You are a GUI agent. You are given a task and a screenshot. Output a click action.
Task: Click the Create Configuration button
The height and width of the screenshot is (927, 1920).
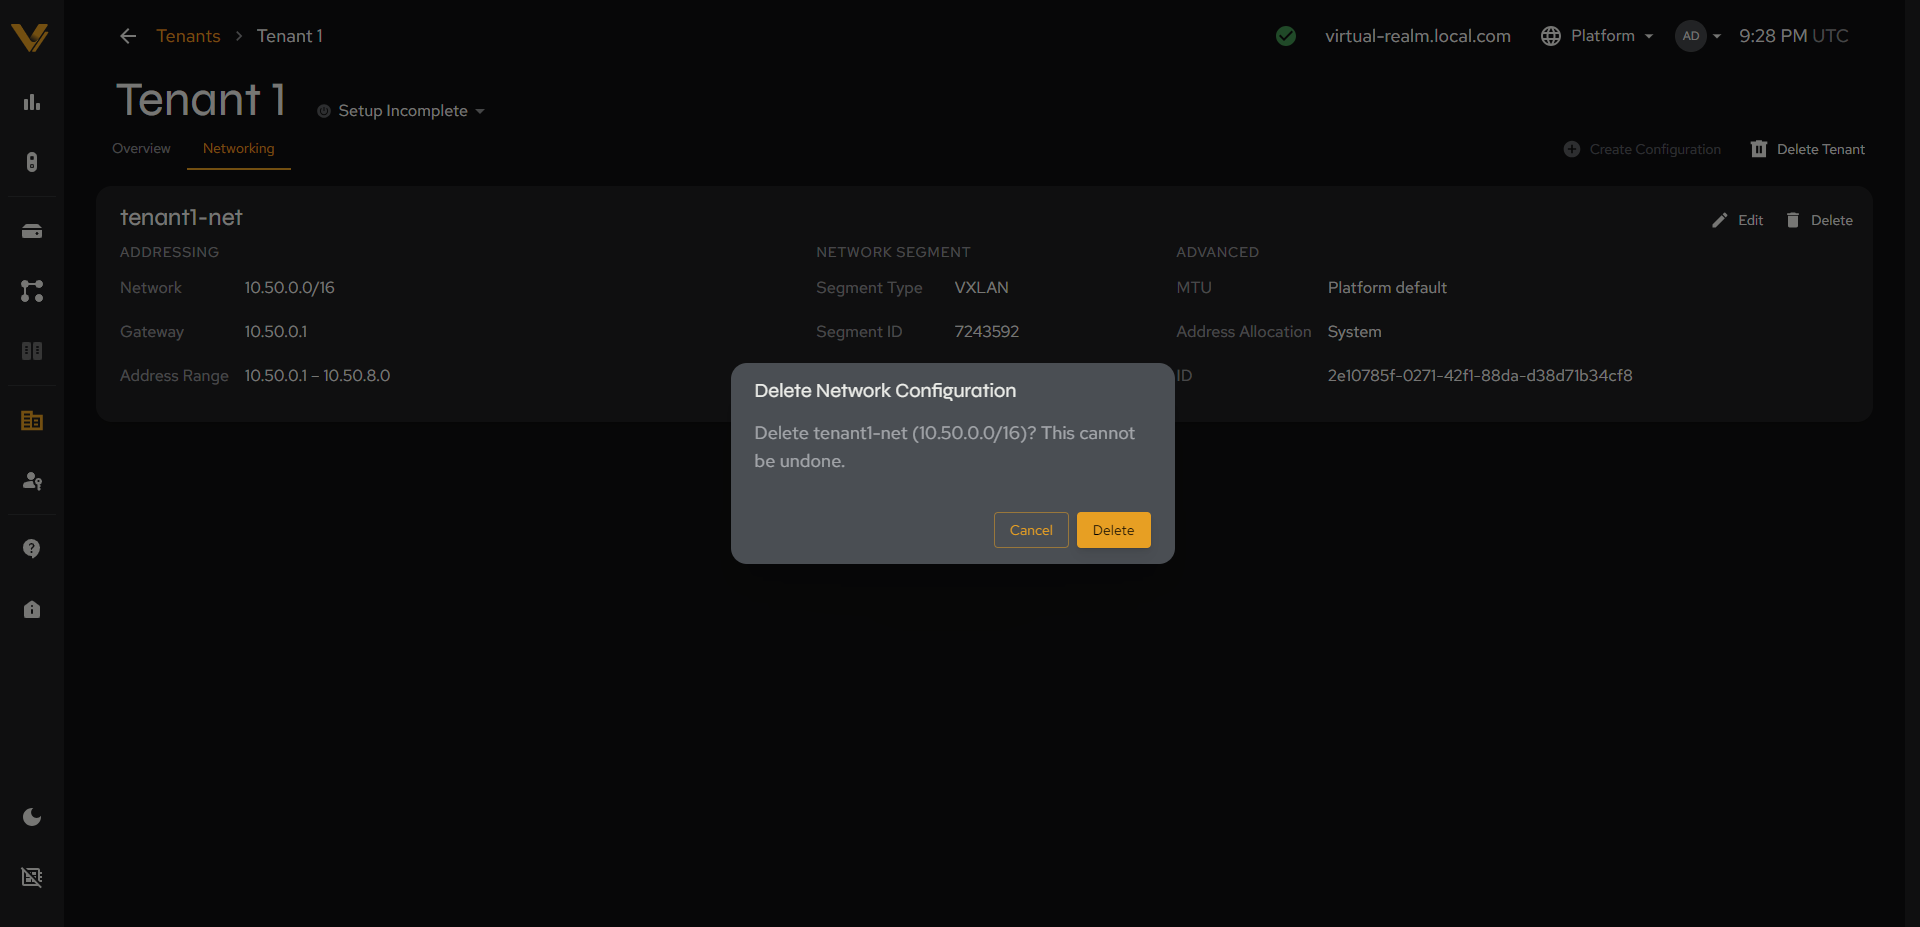coord(1643,149)
